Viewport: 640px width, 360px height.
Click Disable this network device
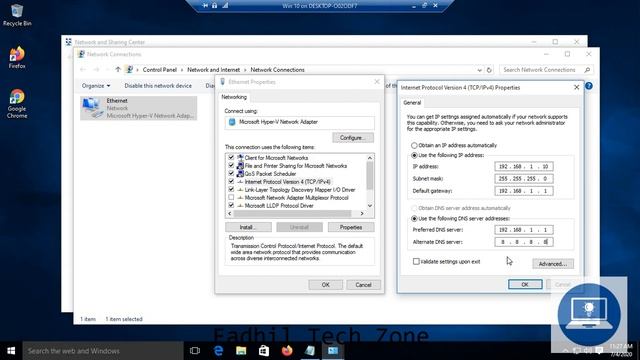coord(158,86)
